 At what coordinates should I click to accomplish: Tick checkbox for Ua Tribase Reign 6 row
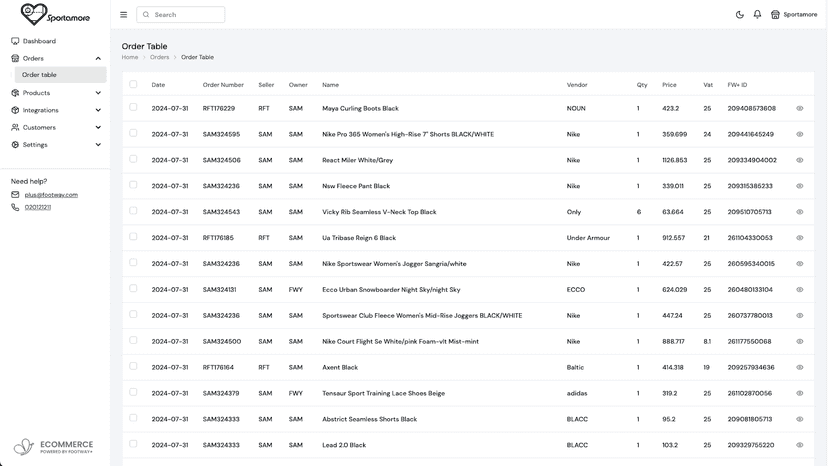tap(133, 237)
